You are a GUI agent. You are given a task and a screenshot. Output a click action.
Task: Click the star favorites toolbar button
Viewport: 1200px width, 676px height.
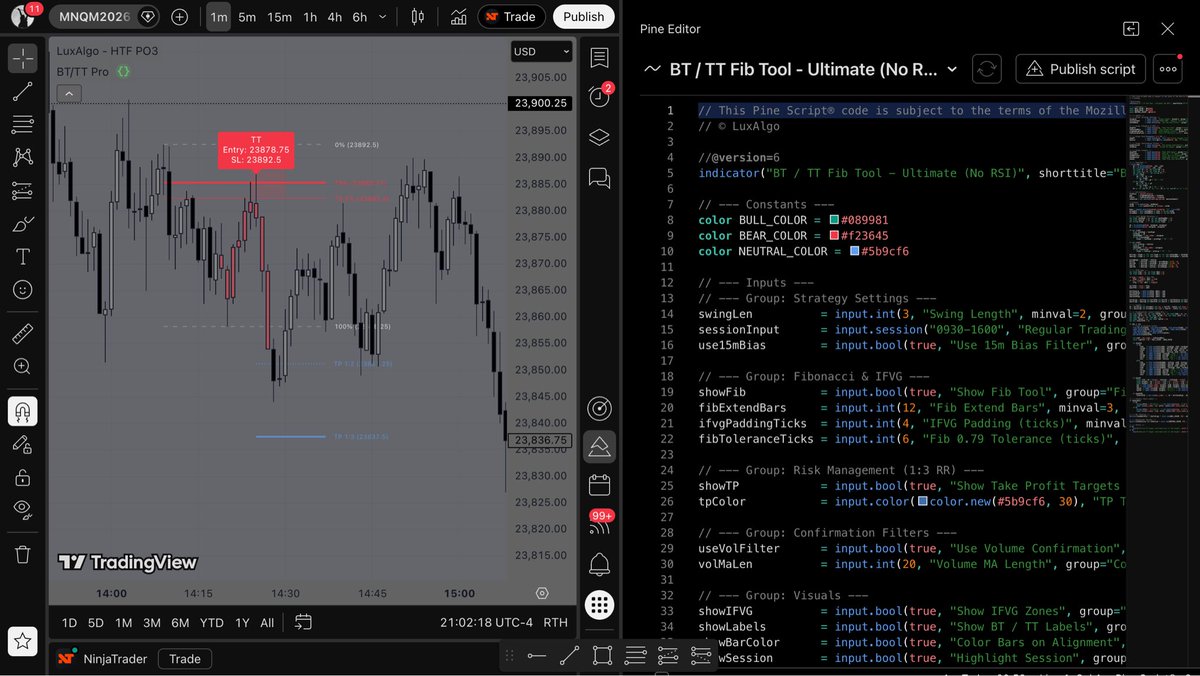coord(23,641)
